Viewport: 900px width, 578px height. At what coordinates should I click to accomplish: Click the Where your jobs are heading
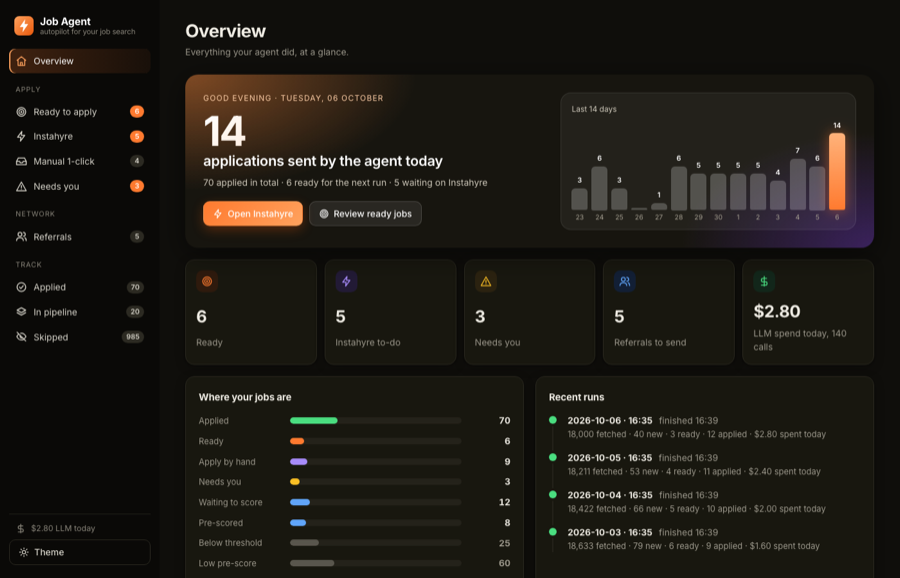coord(245,397)
